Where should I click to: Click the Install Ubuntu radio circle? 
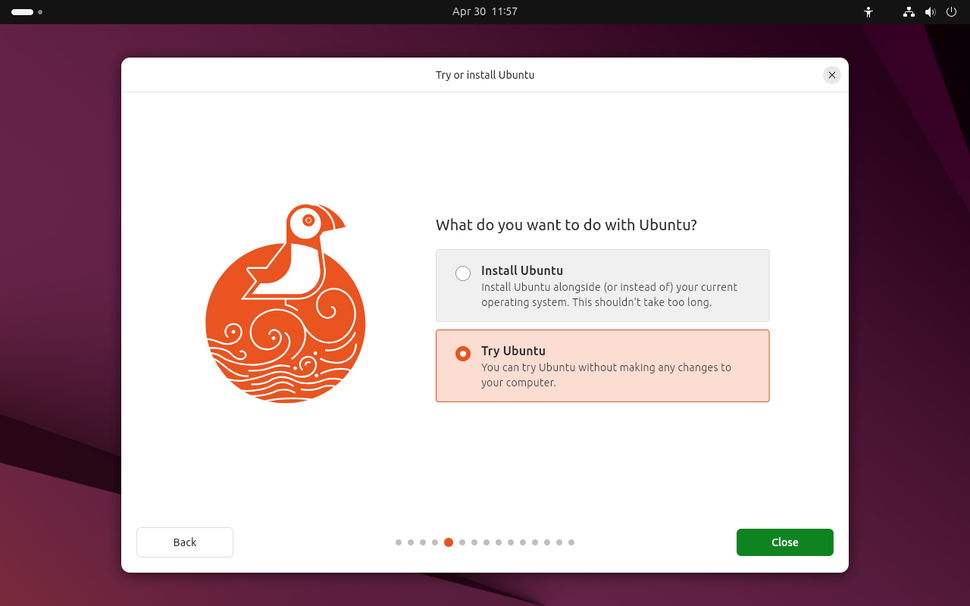(x=462, y=272)
